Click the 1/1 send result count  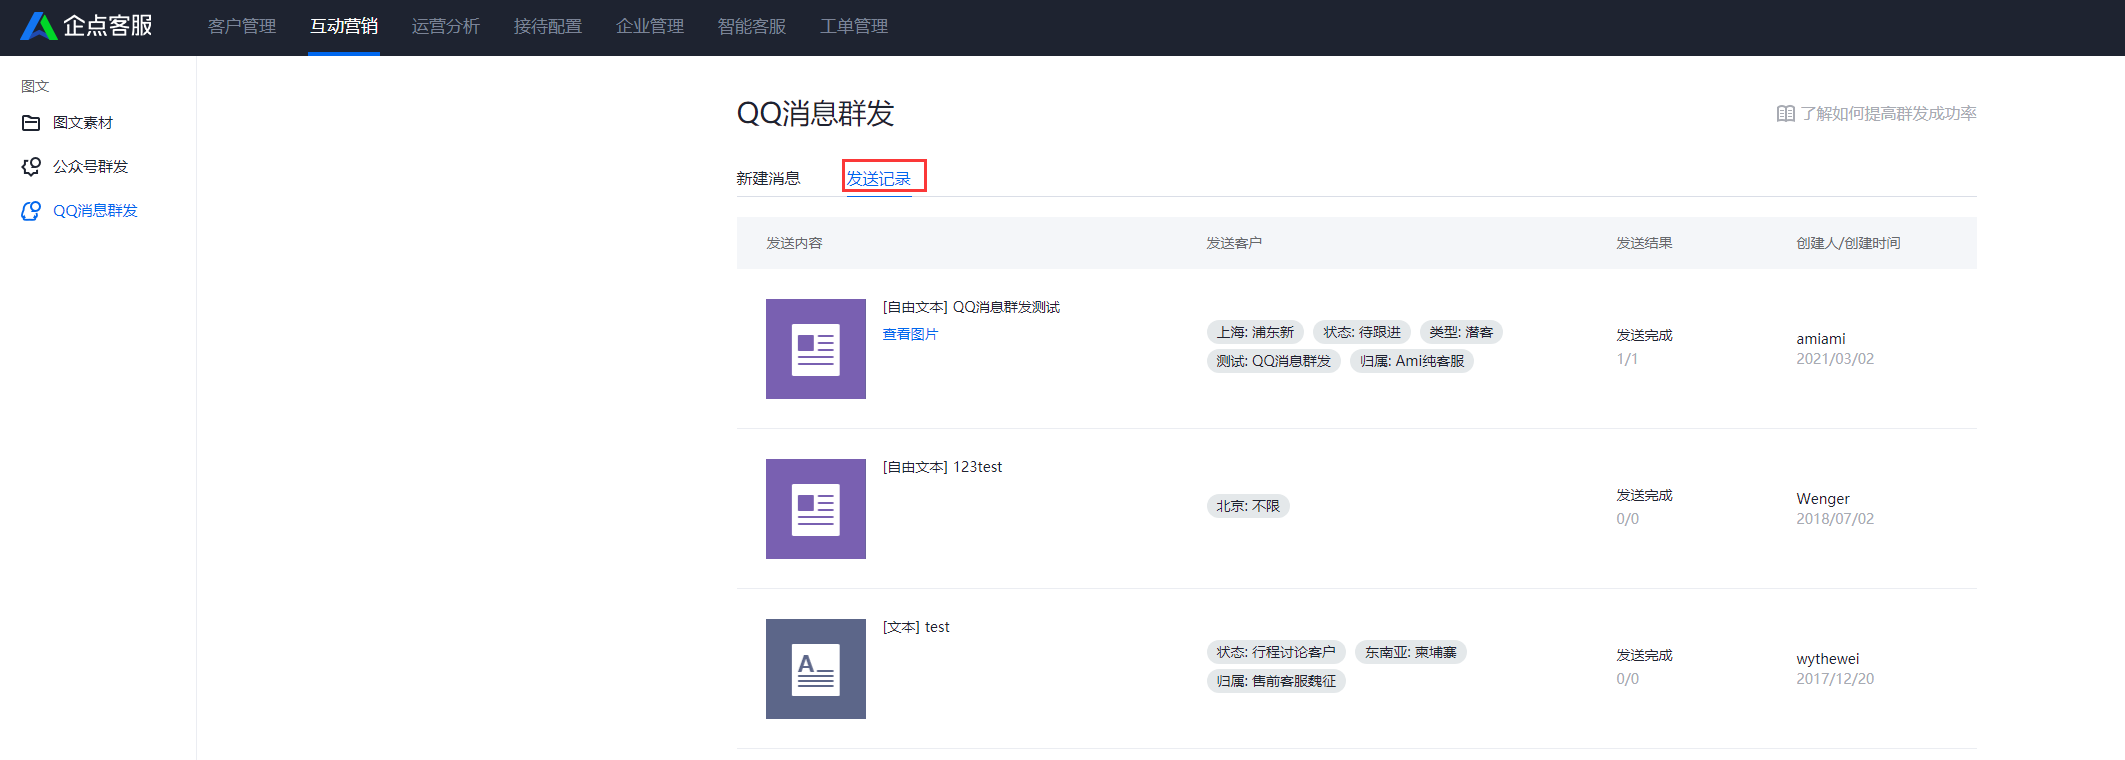tap(1627, 359)
